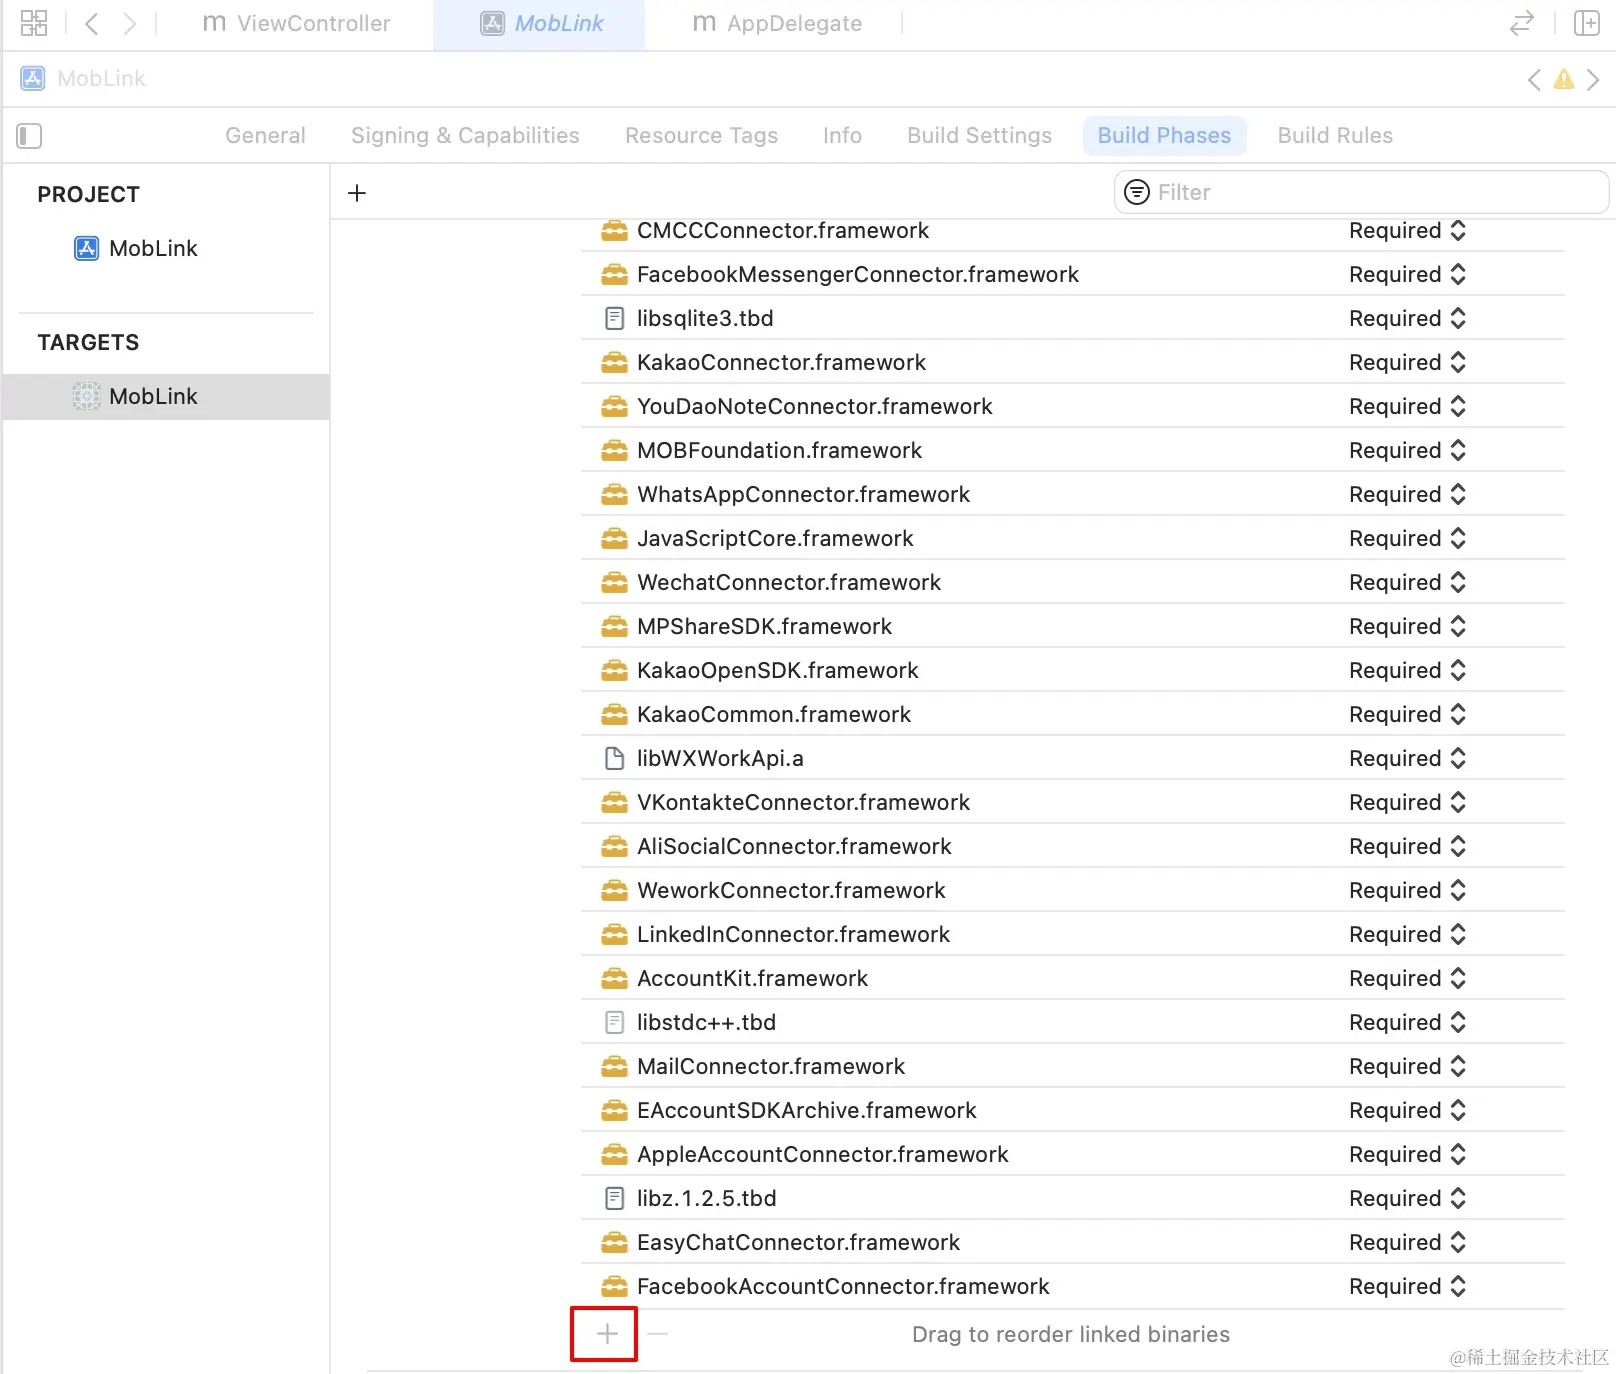Add new build phase plus button
The image size is (1616, 1374).
coord(357,193)
